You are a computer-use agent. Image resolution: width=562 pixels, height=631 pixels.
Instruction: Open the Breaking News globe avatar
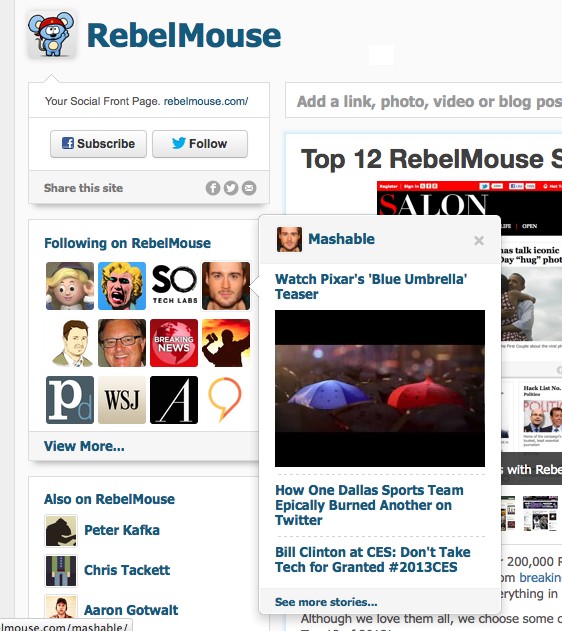(x=174, y=343)
